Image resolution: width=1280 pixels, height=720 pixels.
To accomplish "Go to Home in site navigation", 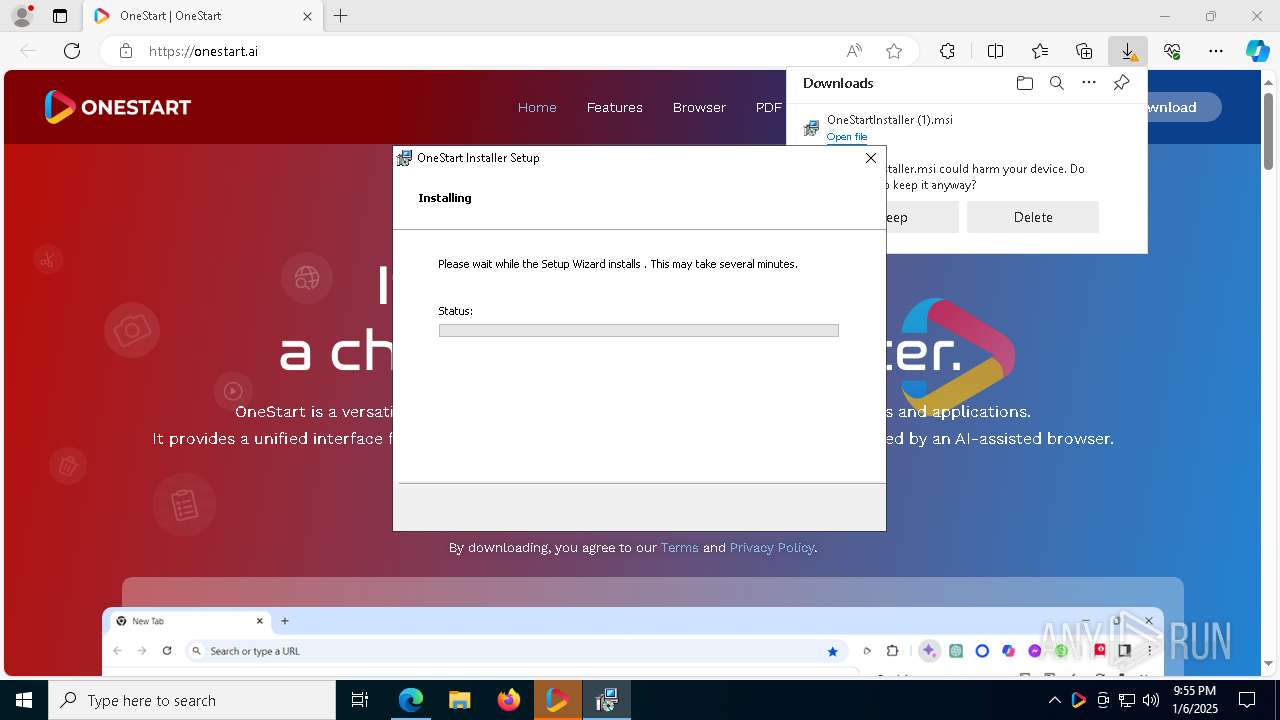I will click(x=537, y=107).
